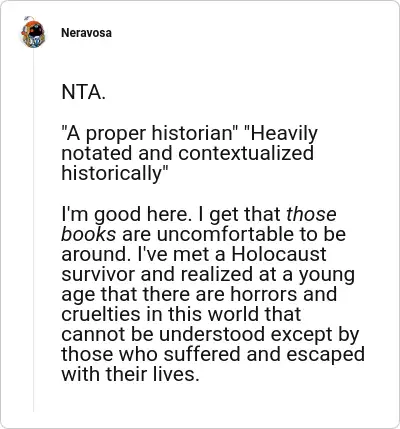Open Neravosa's avatar image
This screenshot has width=400, height=429.
click(x=33, y=33)
